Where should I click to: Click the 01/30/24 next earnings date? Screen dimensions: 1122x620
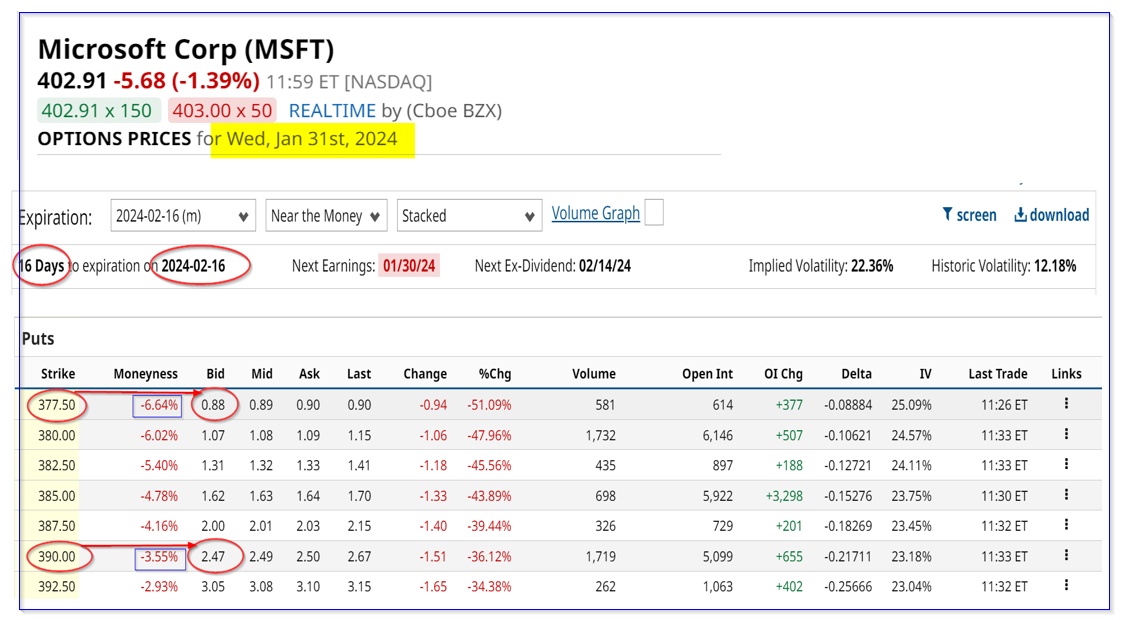point(409,266)
